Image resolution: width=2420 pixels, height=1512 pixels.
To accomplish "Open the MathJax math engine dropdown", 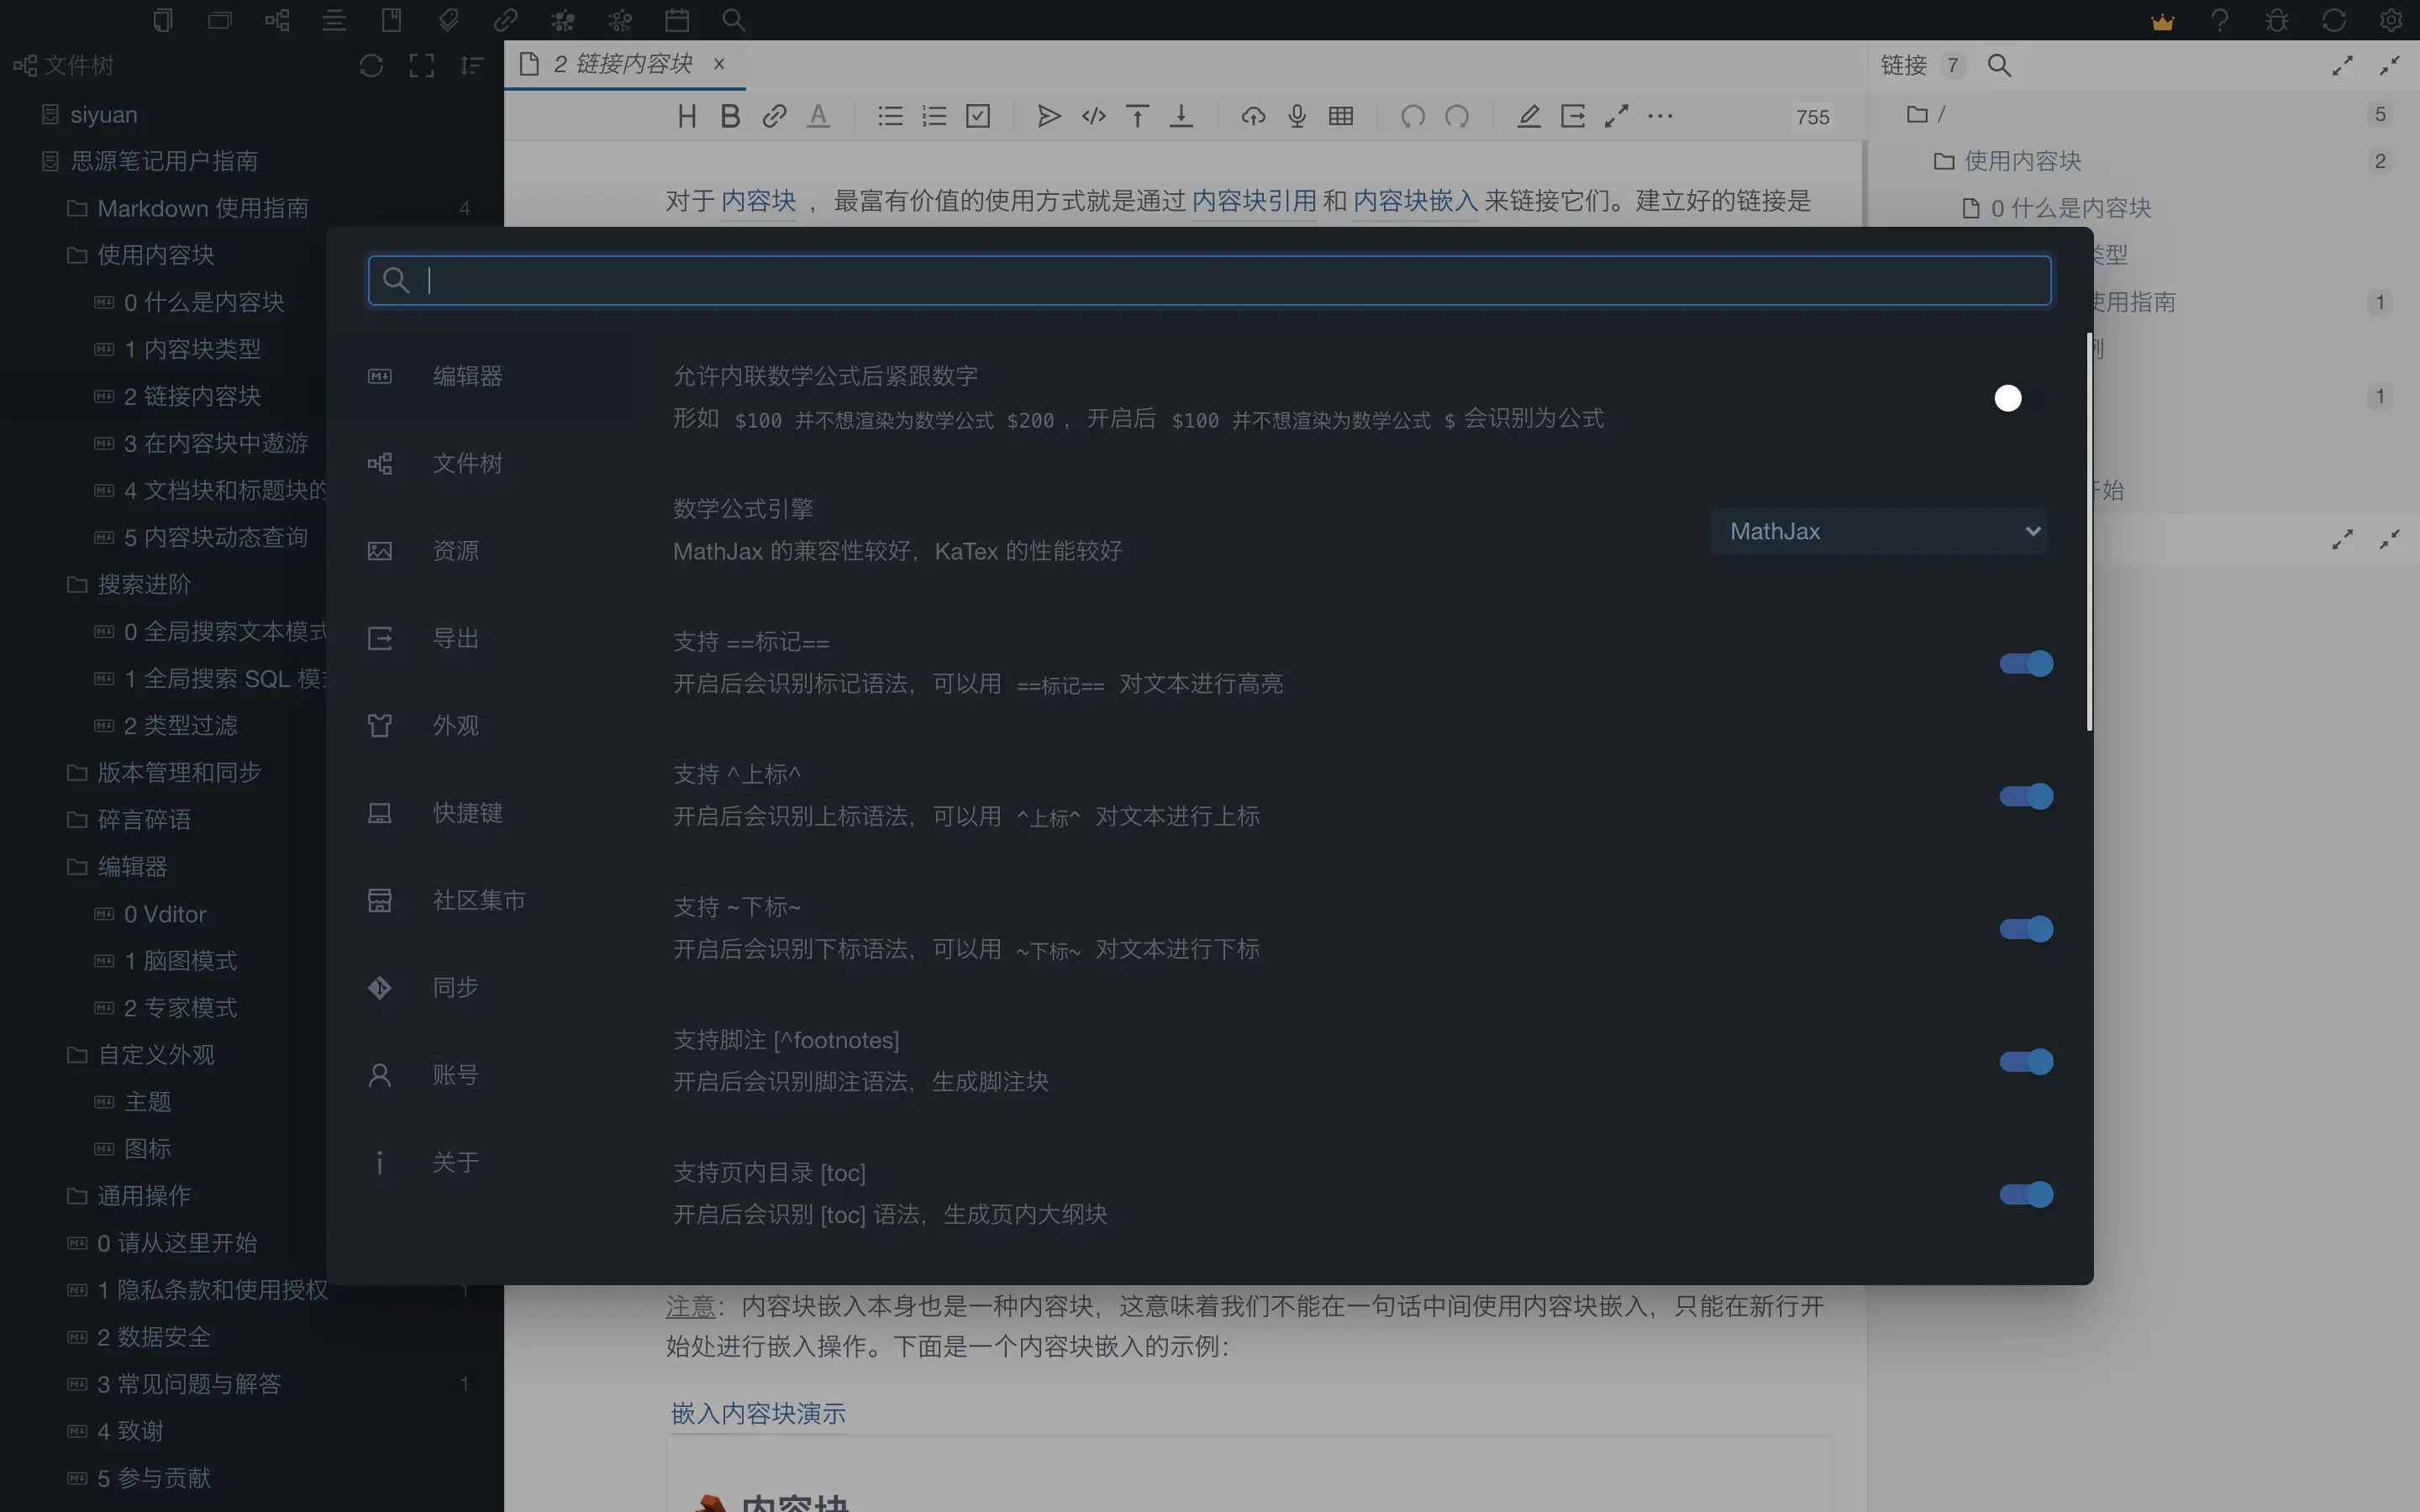I will click(x=1877, y=532).
